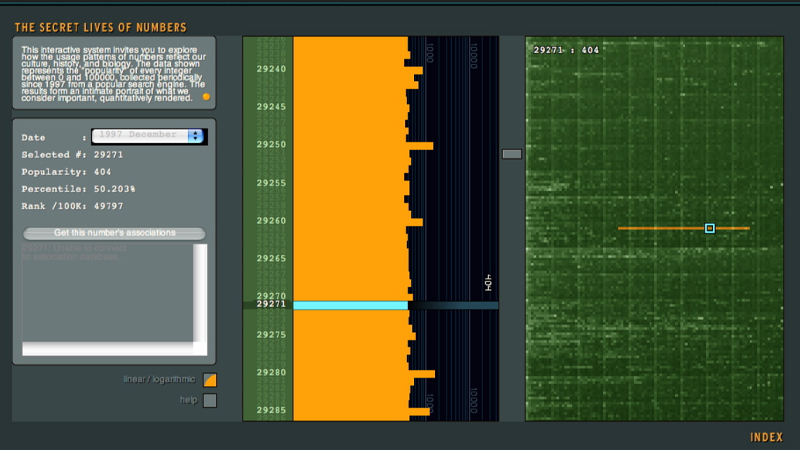Toggle the linear / logarithmic scale box

(210, 380)
